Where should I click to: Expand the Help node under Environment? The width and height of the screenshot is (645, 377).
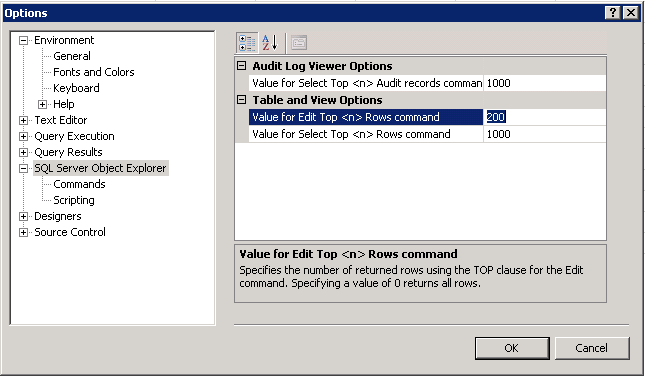click(x=43, y=104)
